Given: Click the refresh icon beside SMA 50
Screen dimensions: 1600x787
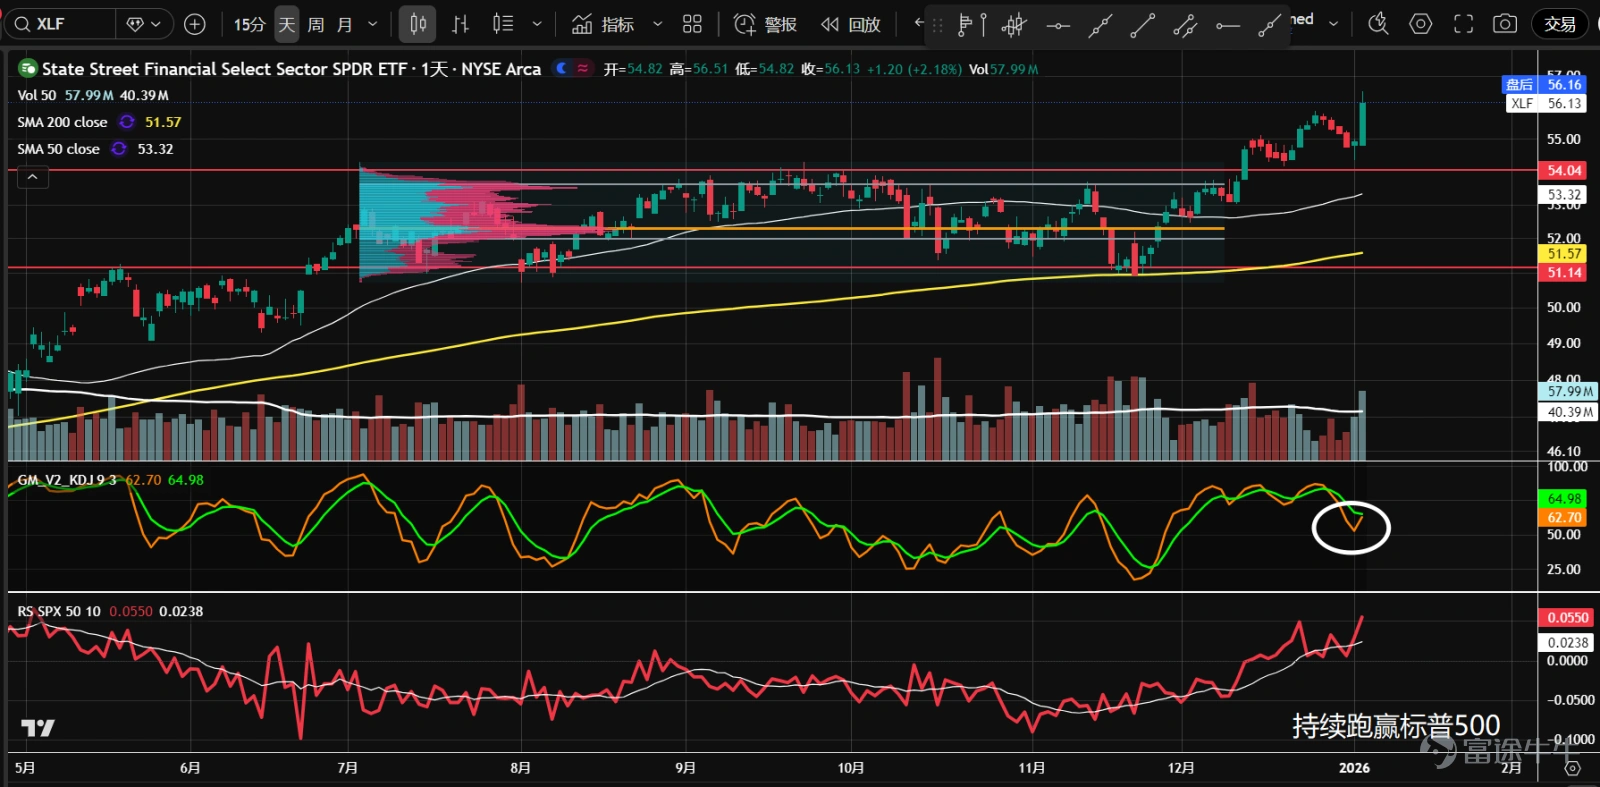Looking at the screenshot, I should click(119, 149).
